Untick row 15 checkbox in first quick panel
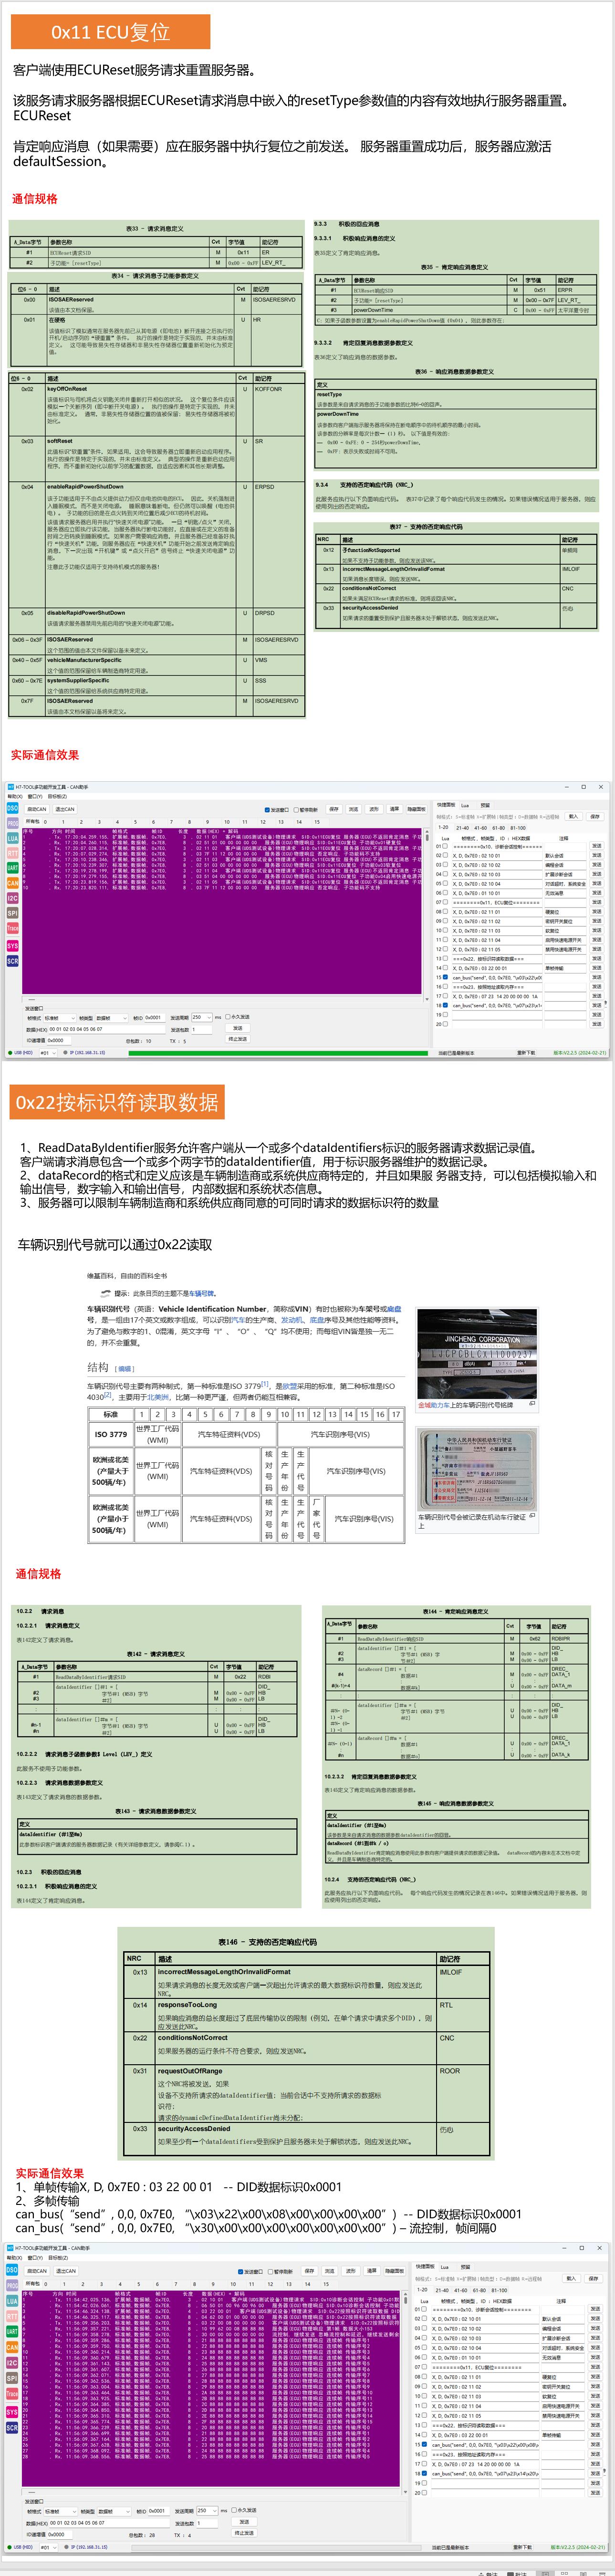 click(445, 978)
